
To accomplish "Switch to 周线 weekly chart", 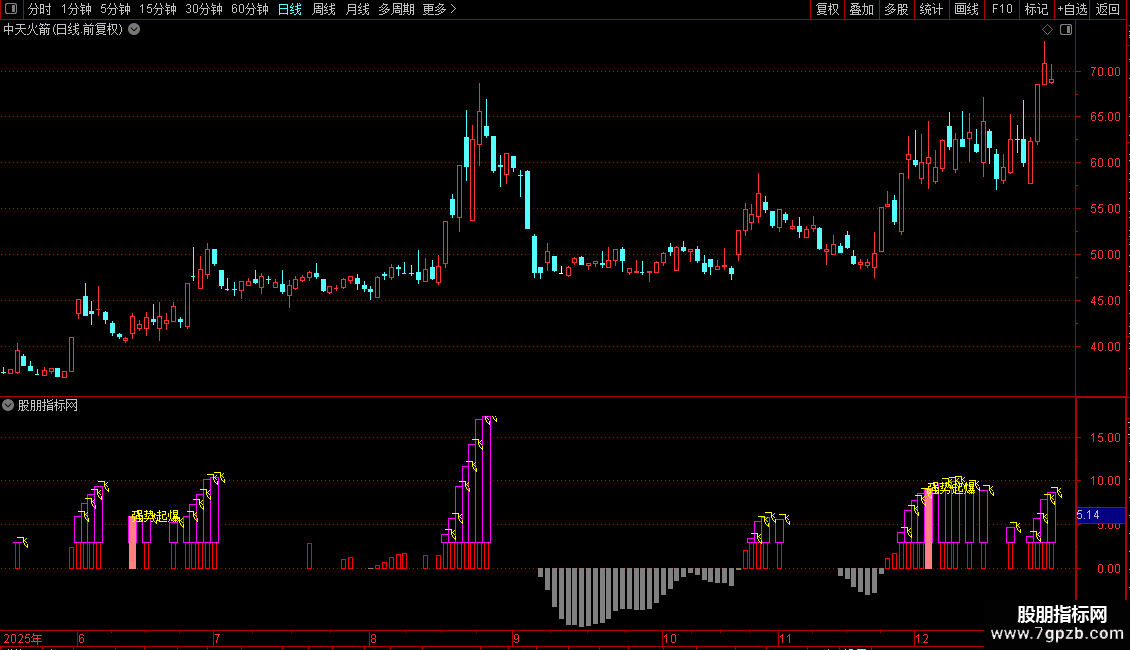I will click(x=324, y=9).
